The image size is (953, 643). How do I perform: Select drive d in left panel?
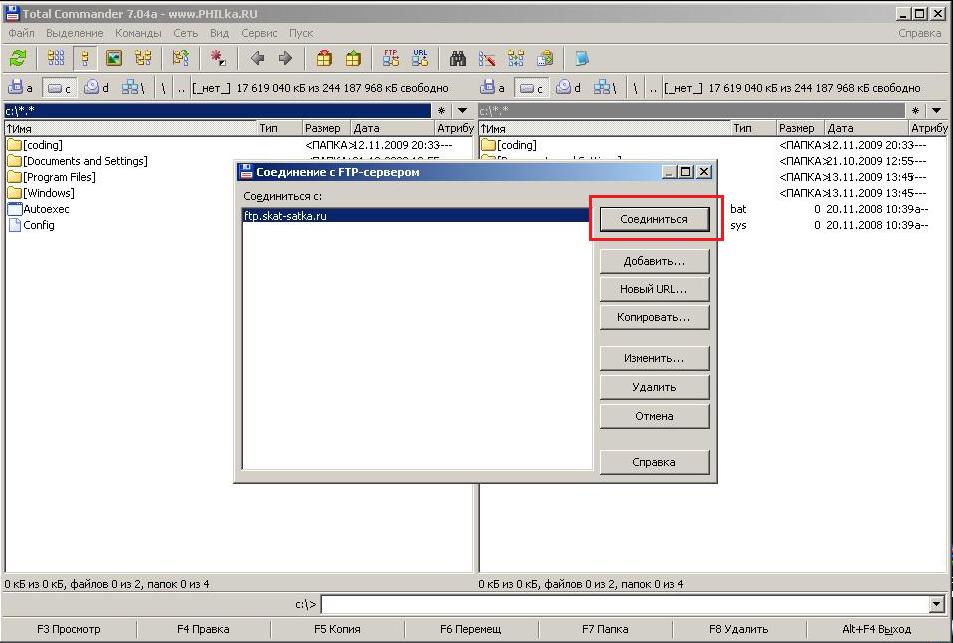click(x=97, y=88)
